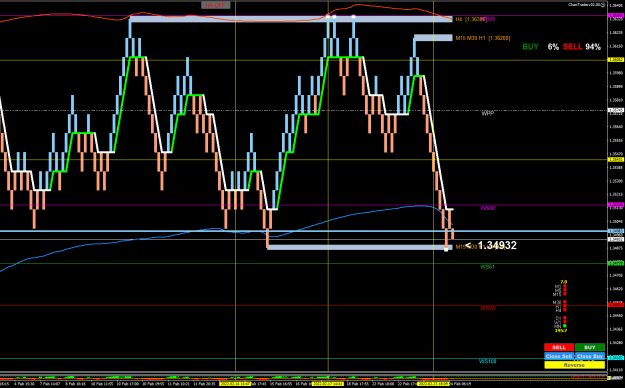Click the WS38 support label

click(x=487, y=208)
